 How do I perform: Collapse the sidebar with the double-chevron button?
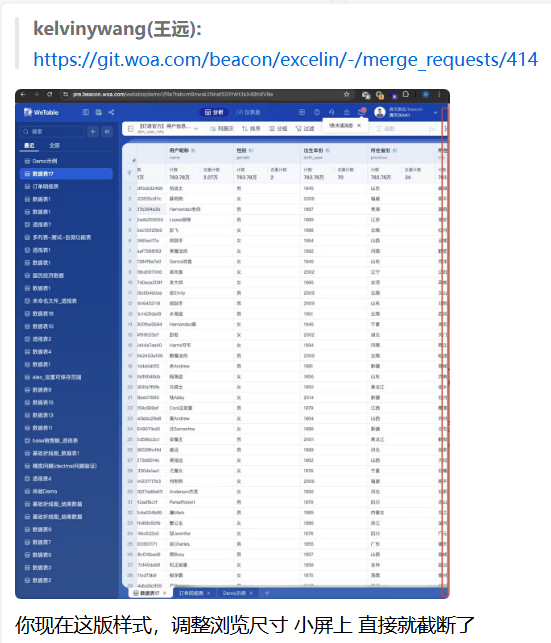(x=107, y=132)
